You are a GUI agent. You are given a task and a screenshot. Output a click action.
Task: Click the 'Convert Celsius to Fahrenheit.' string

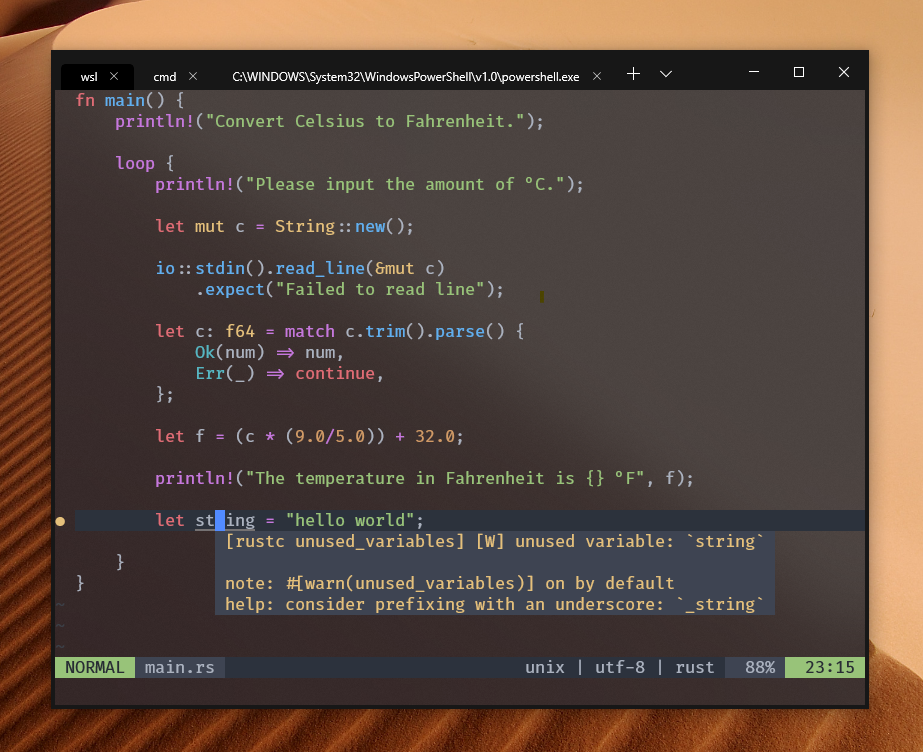point(364,121)
